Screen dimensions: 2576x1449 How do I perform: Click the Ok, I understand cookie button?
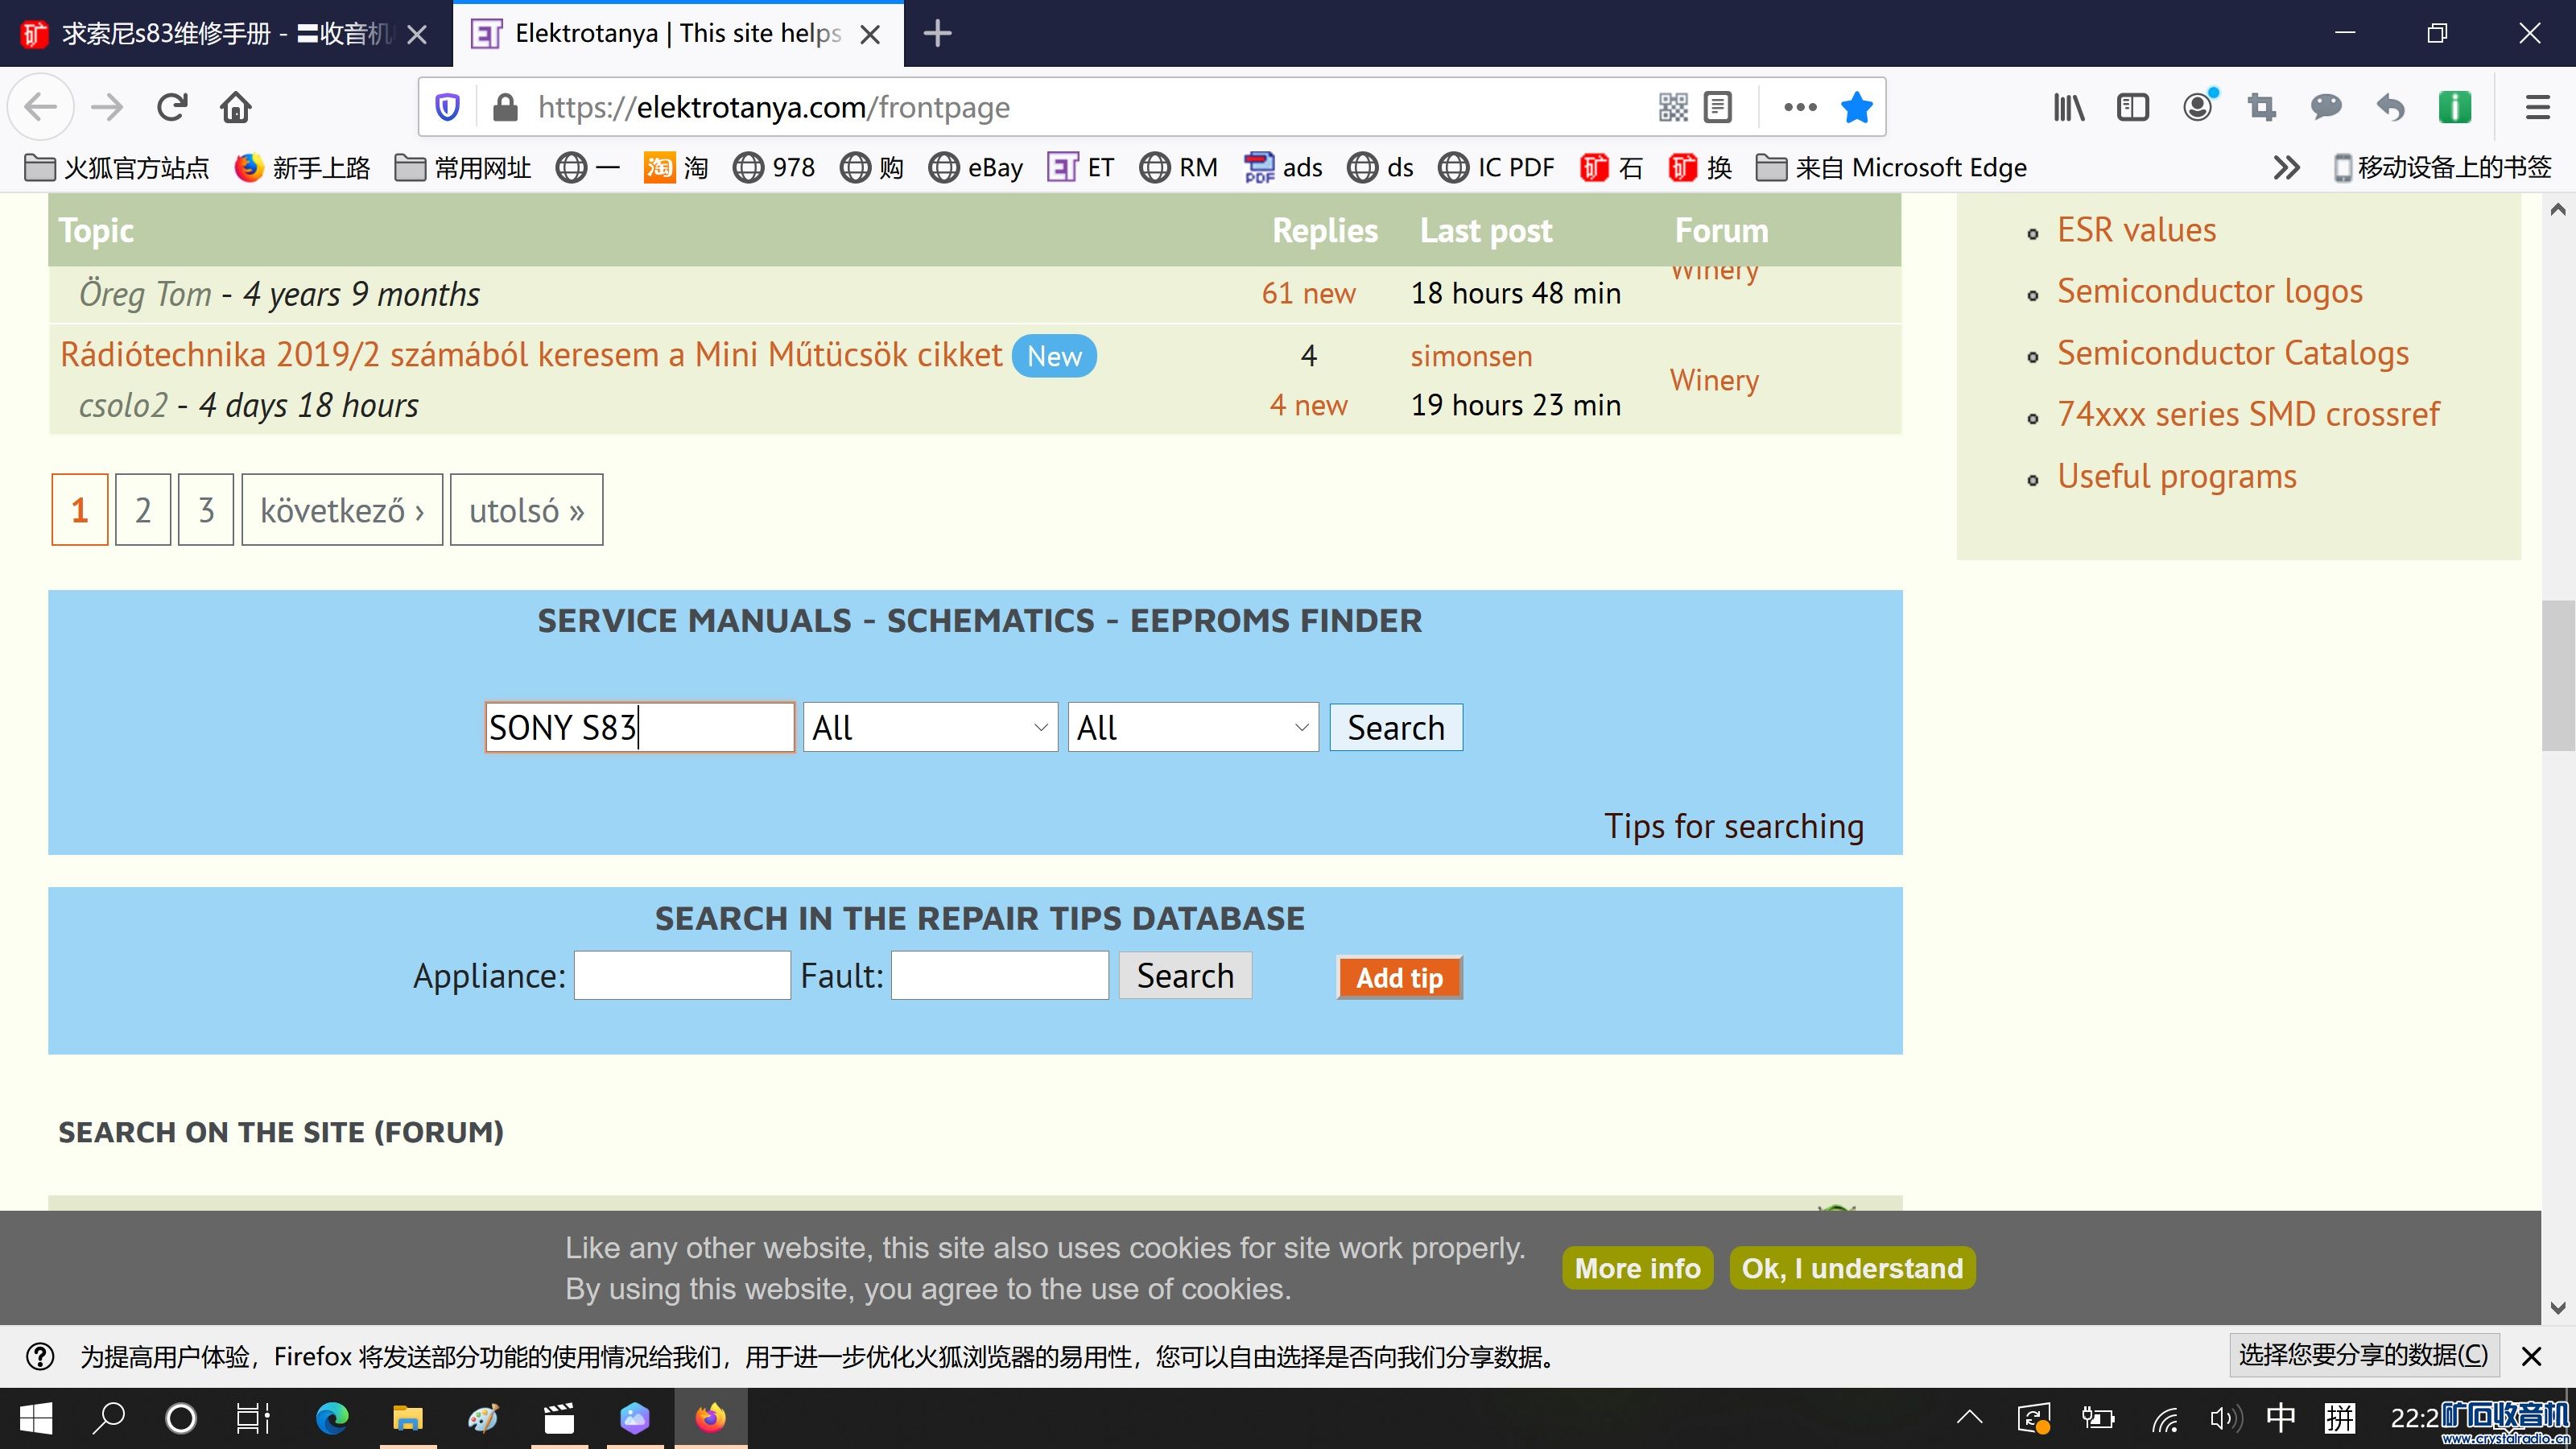(1851, 1268)
